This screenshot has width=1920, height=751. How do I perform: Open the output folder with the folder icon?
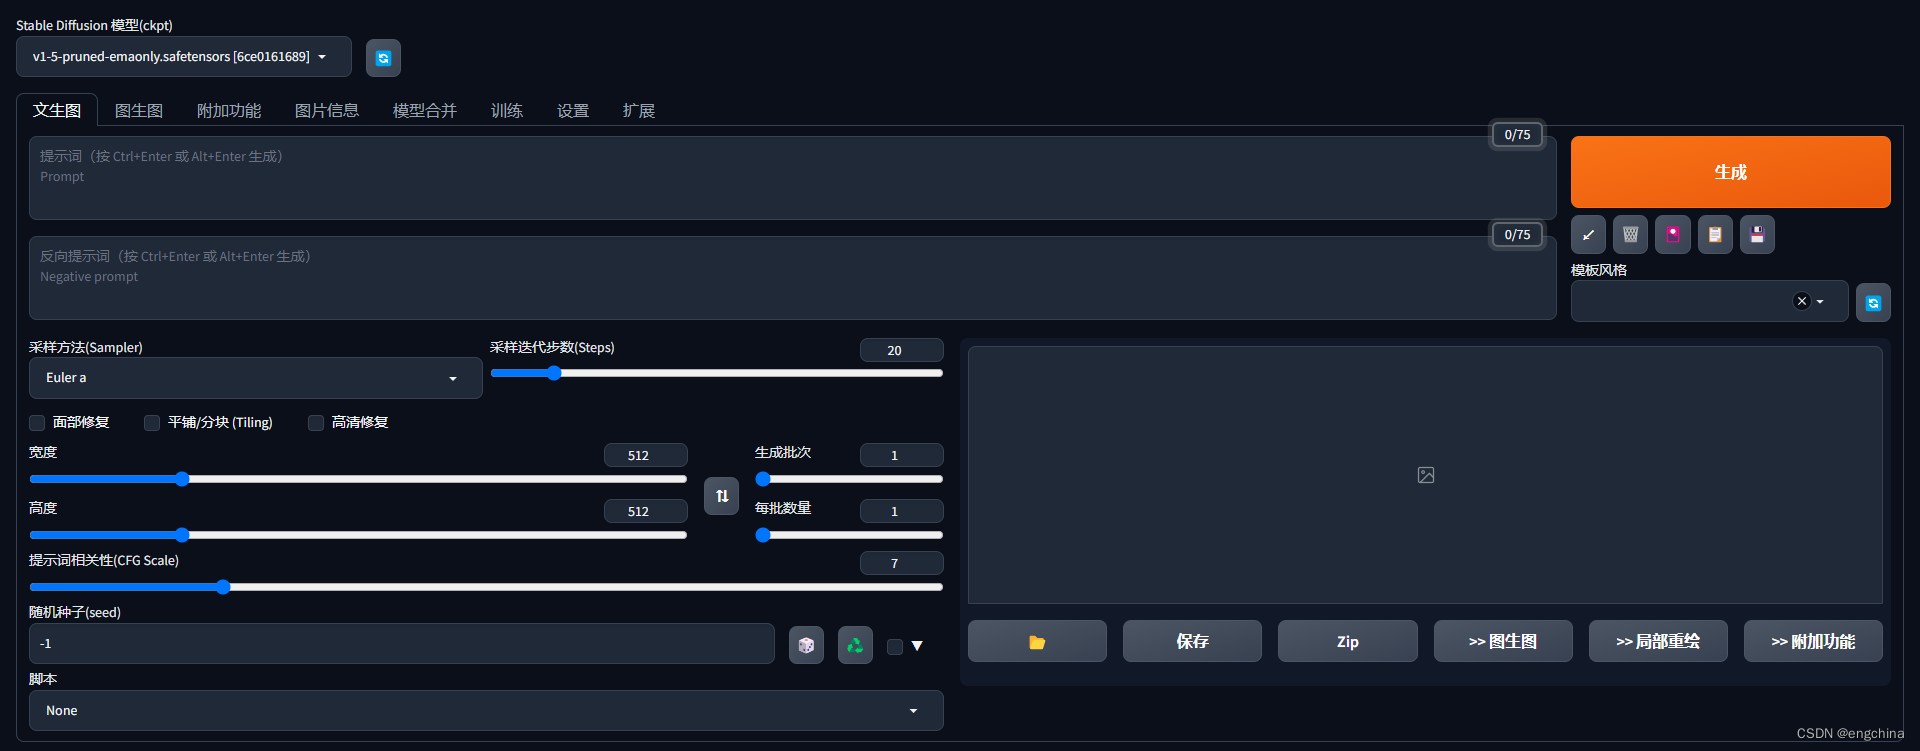pos(1037,641)
